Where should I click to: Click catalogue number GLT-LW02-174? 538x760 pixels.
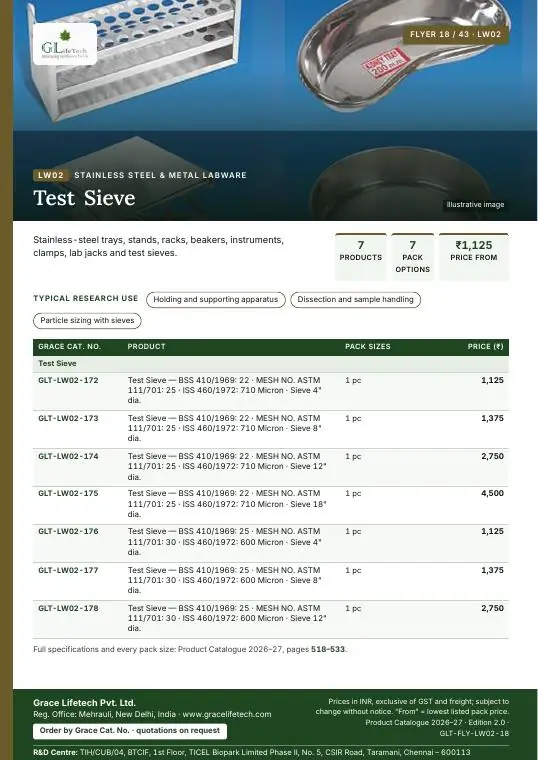tap(68, 456)
